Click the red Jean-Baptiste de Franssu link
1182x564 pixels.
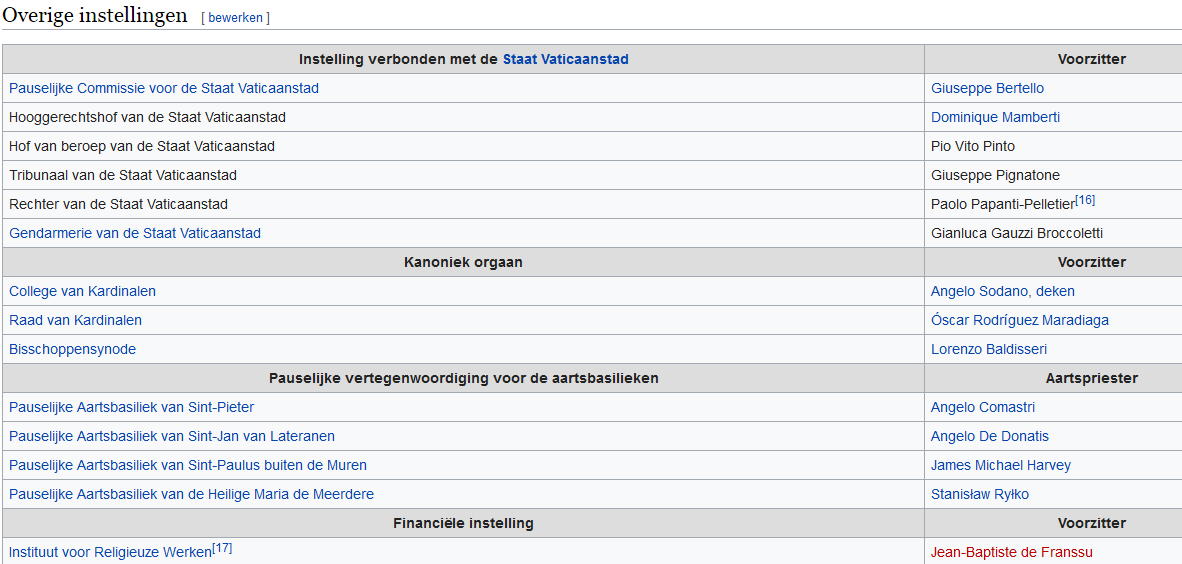[1012, 552]
